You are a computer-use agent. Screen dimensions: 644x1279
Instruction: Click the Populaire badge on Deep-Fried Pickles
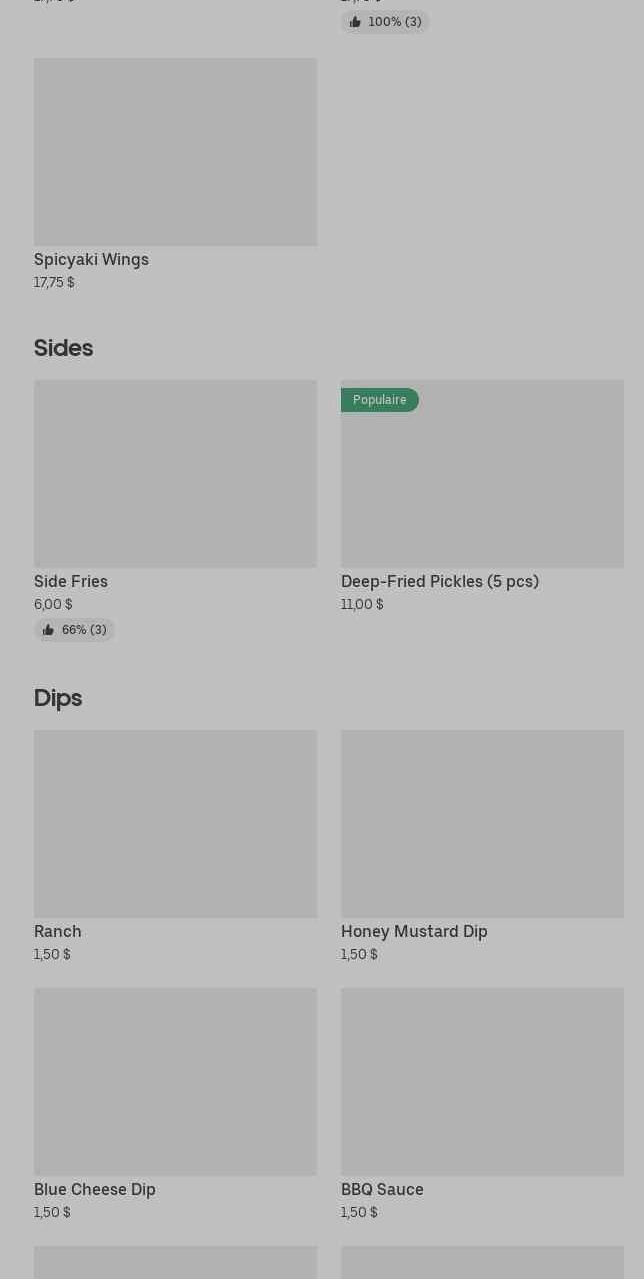[x=380, y=400]
